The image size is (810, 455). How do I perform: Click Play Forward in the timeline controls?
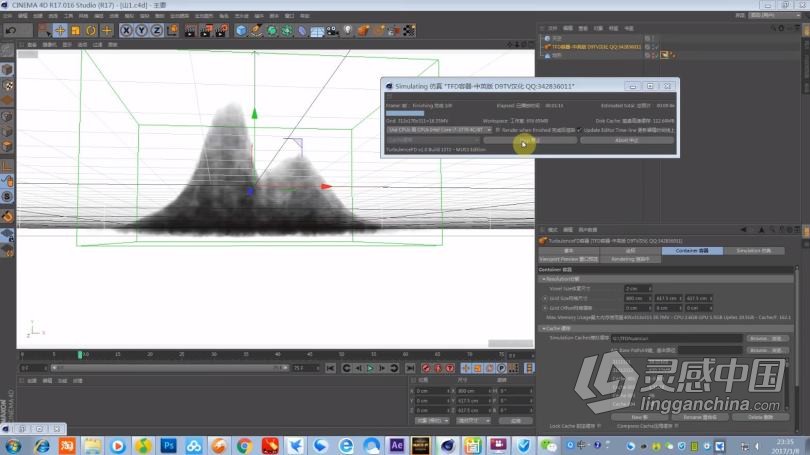pyautogui.click(x=370, y=368)
